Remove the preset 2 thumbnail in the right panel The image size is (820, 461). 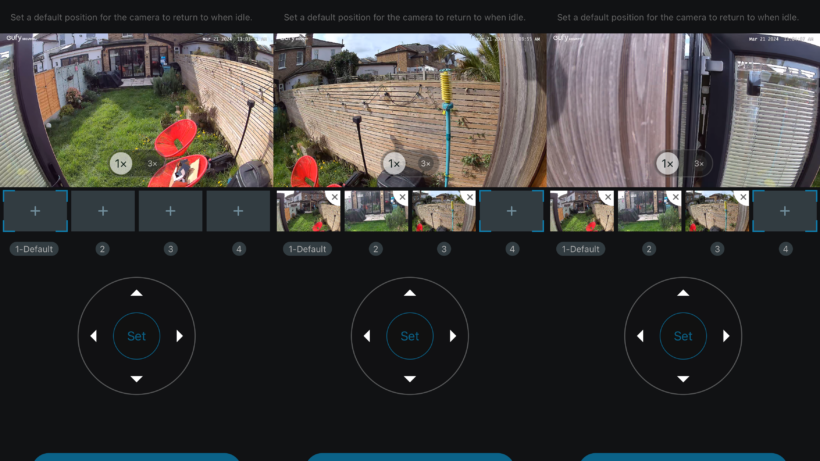click(x=676, y=197)
